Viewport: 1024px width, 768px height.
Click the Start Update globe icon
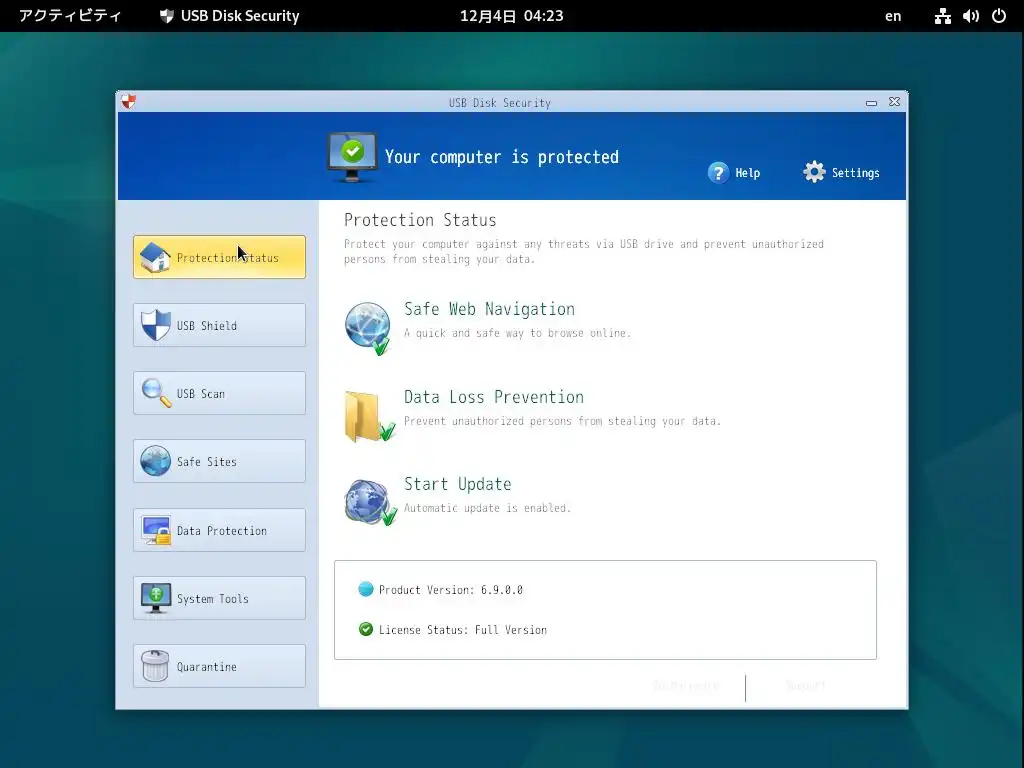click(x=370, y=502)
